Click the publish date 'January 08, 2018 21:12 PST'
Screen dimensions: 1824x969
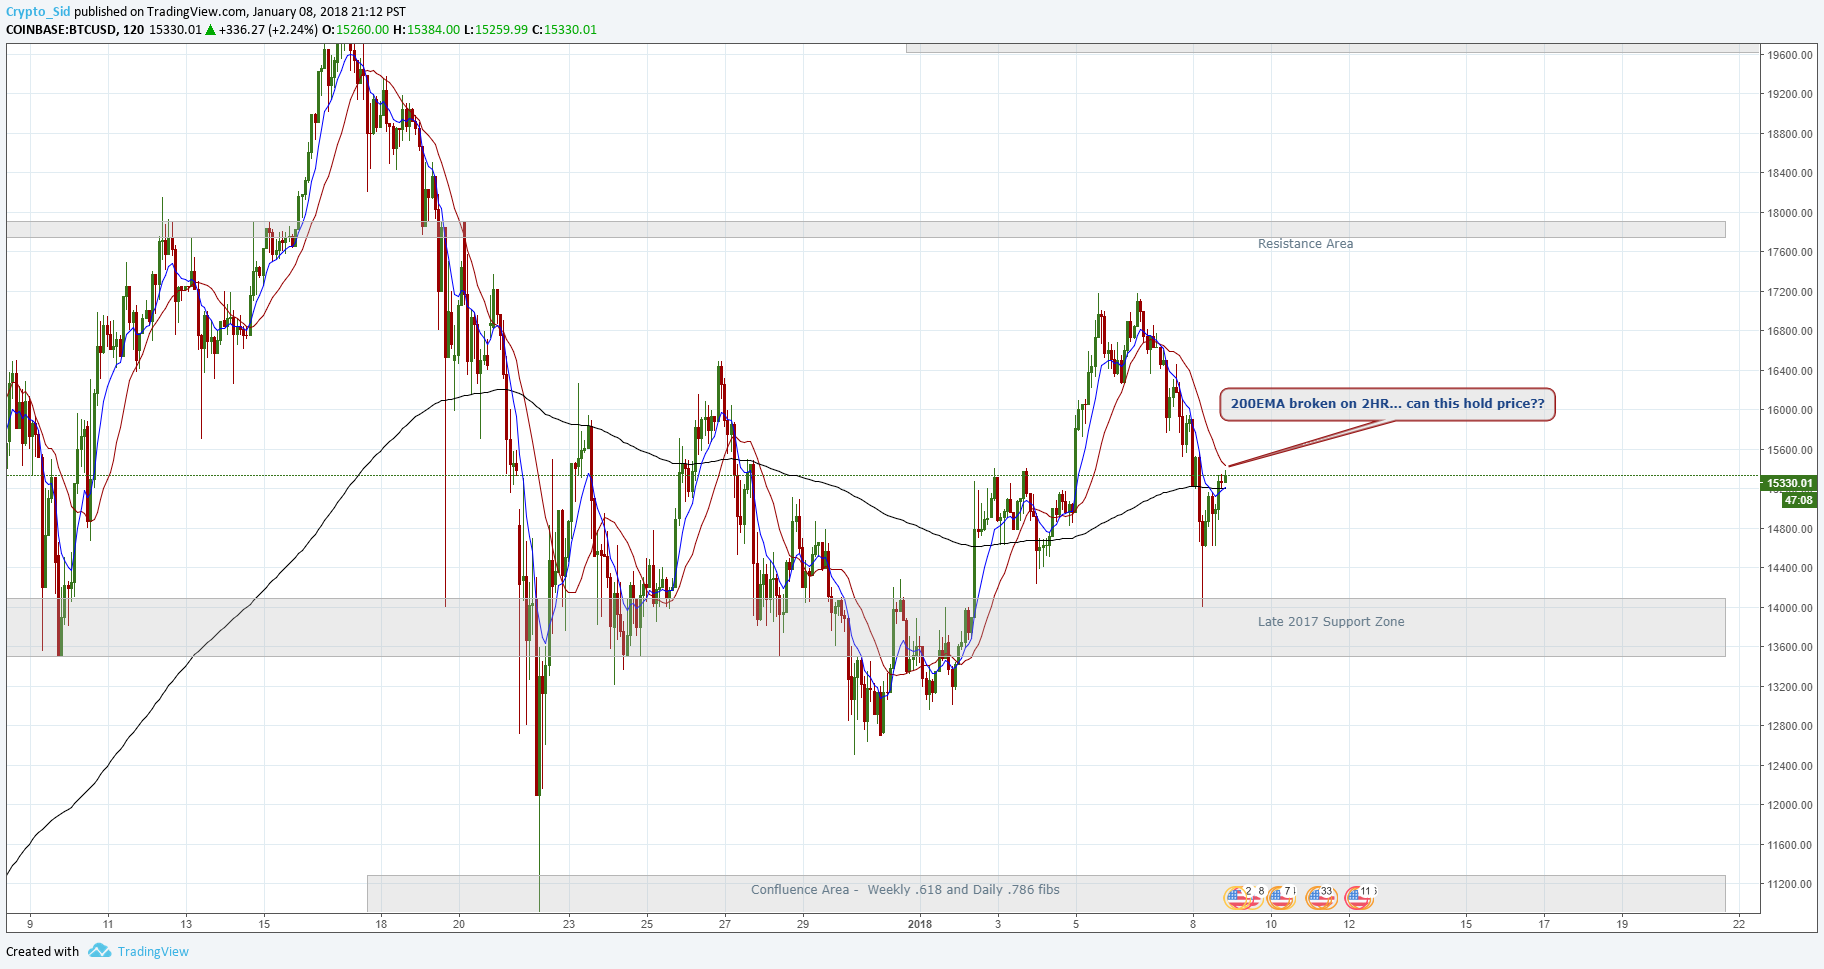pyautogui.click(x=329, y=12)
